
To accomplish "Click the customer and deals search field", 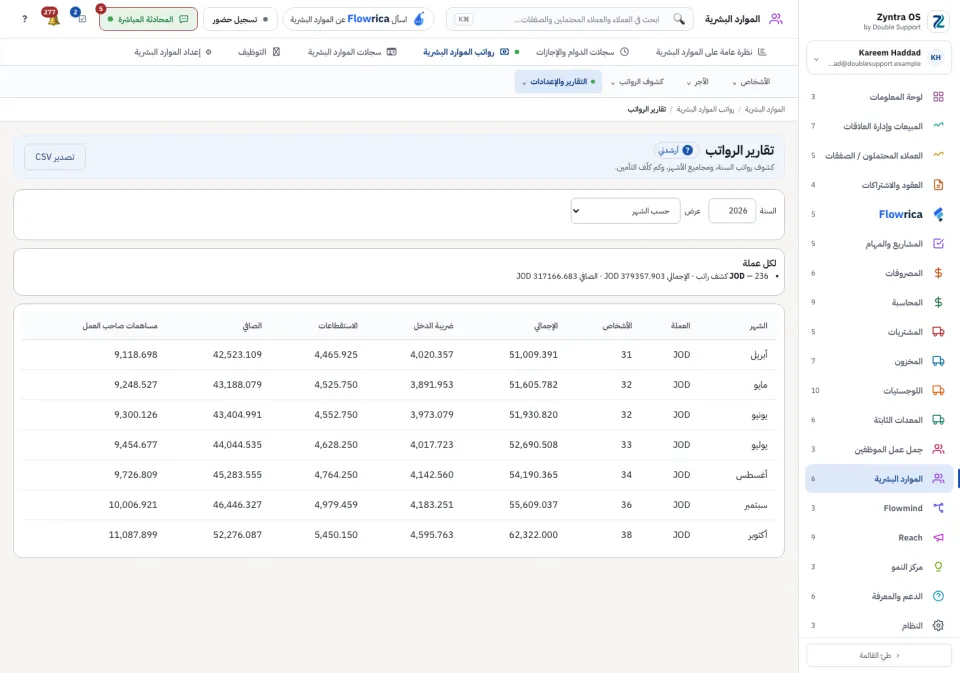I will tap(569, 19).
